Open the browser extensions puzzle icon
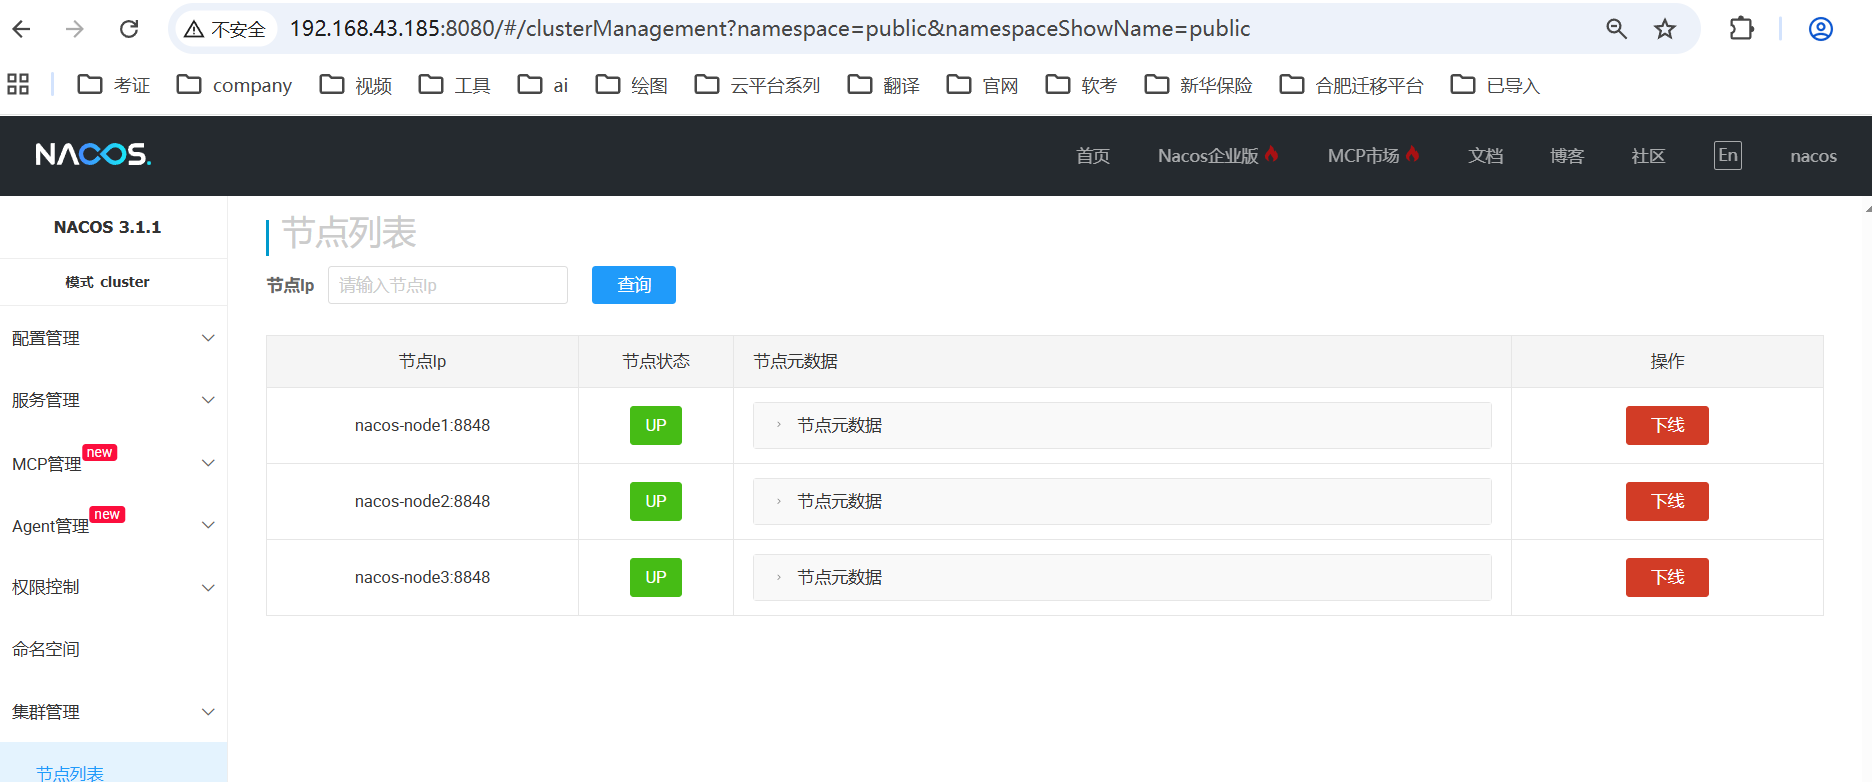 1741,29
